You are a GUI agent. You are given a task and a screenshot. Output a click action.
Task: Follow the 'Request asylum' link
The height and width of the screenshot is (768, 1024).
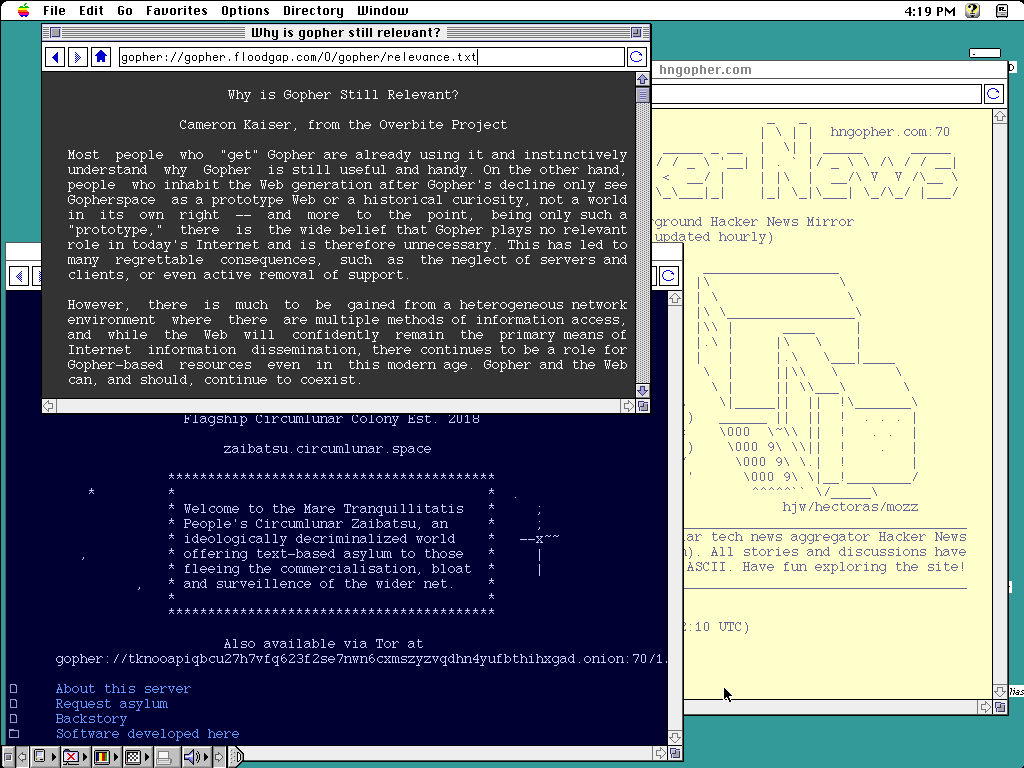113,703
